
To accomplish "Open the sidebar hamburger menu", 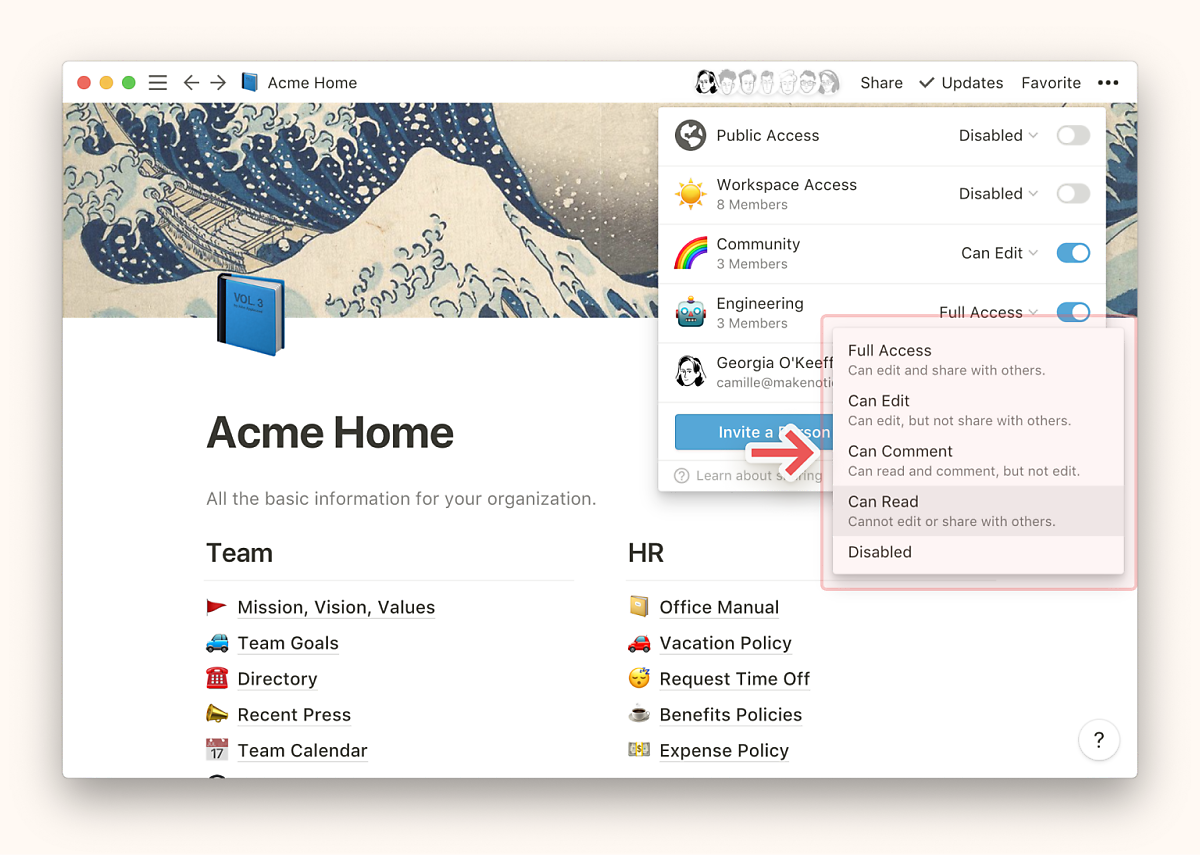I will [158, 83].
